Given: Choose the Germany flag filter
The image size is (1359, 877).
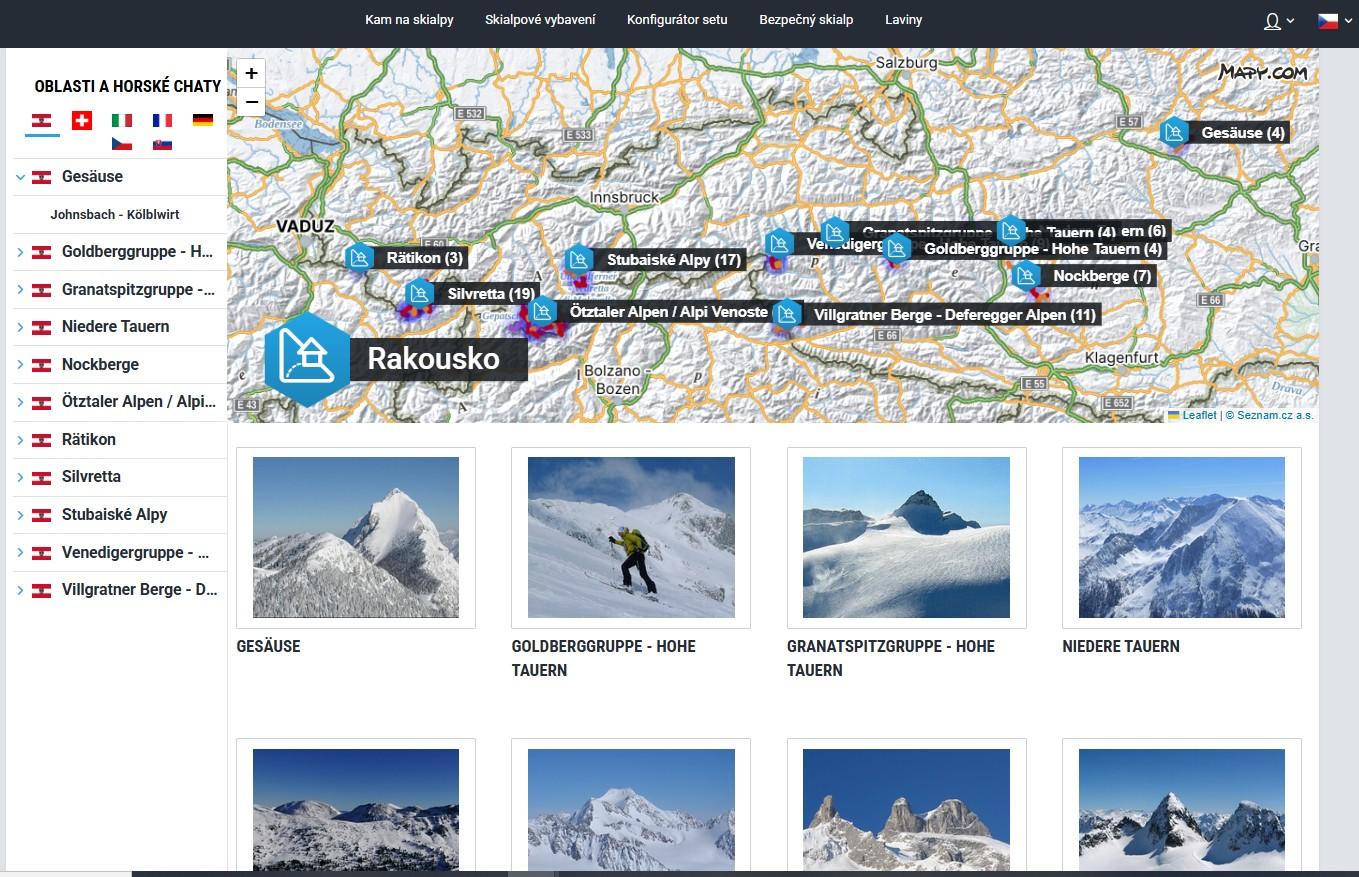Looking at the screenshot, I should pyautogui.click(x=203, y=120).
